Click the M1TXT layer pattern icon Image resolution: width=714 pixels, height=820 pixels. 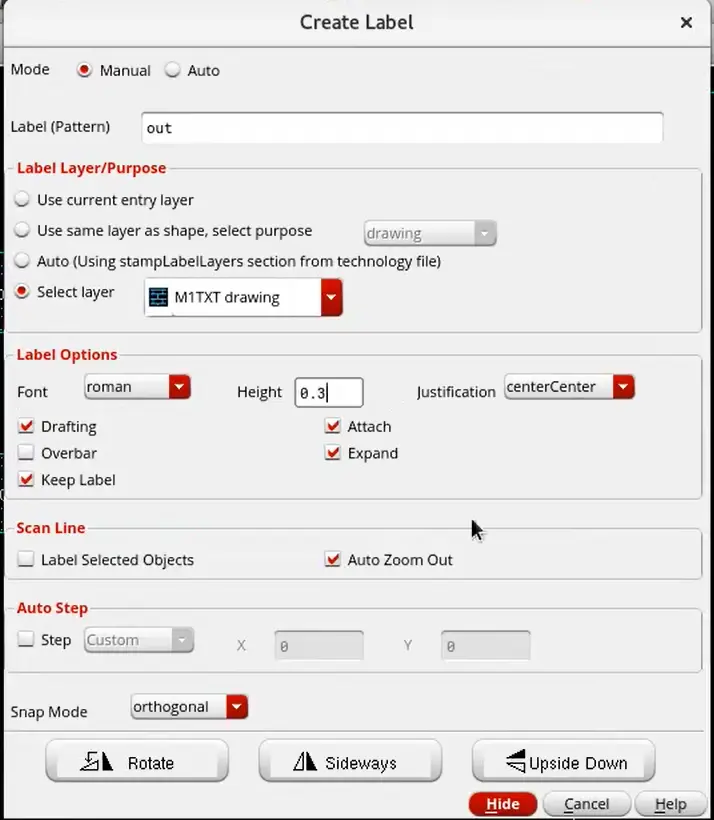pos(158,297)
